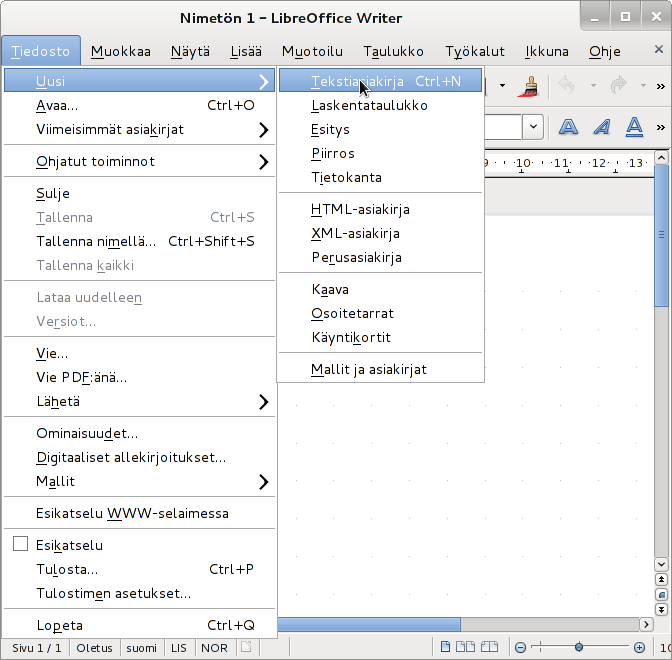Open dropdown arrow left of paintbrush

click(x=502, y=86)
